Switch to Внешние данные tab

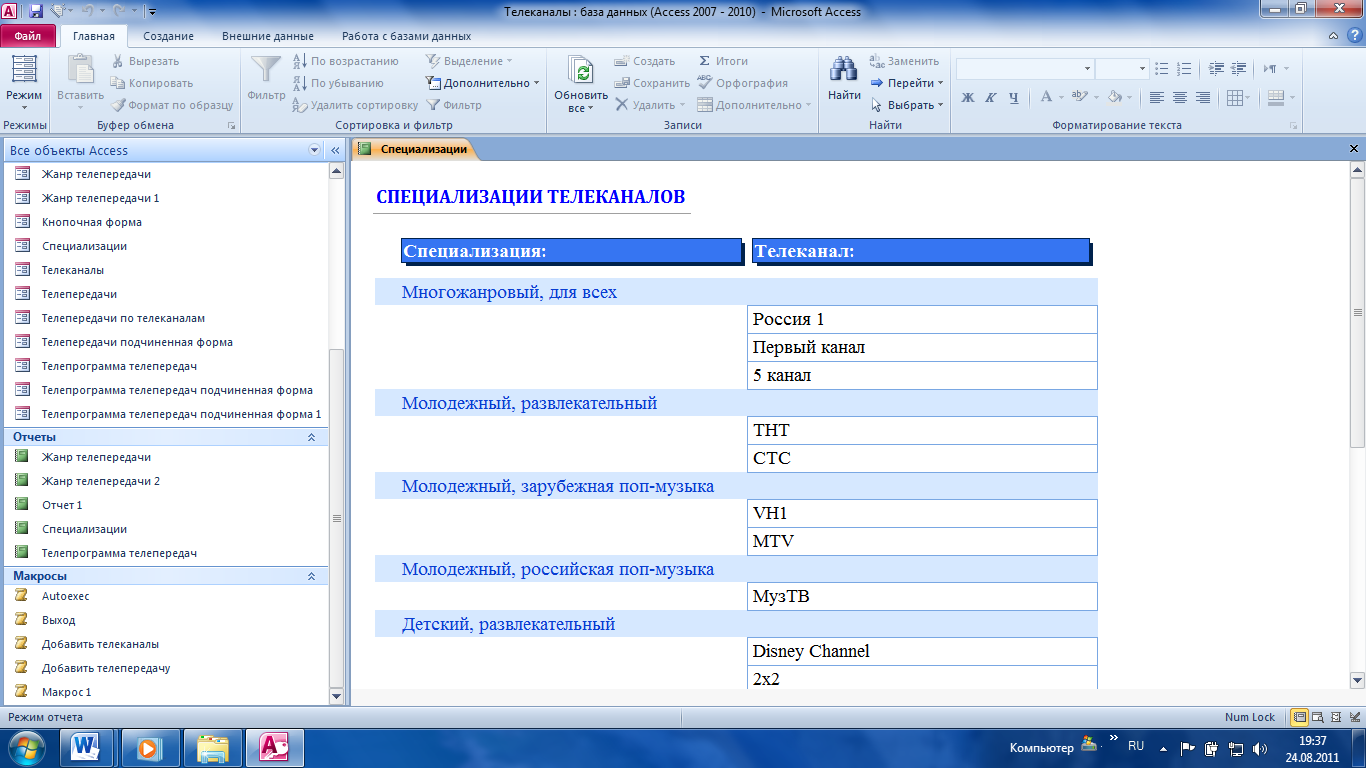point(267,36)
